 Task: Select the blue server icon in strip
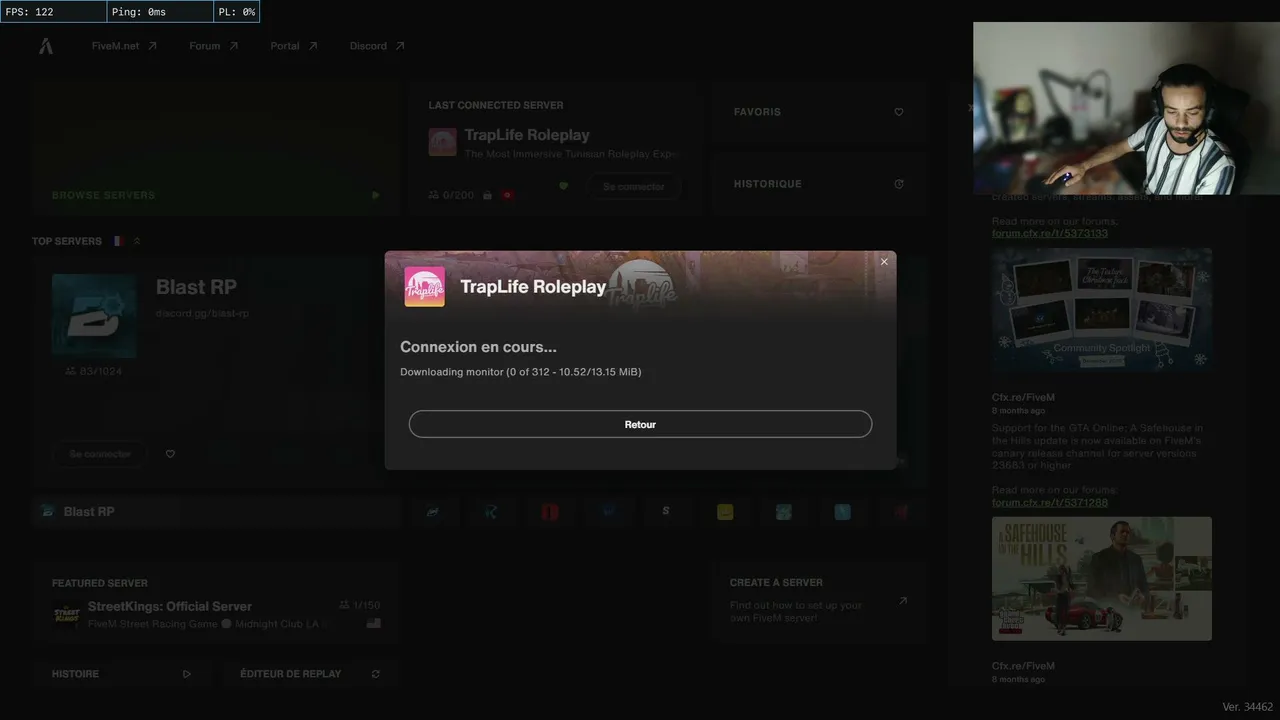click(608, 512)
